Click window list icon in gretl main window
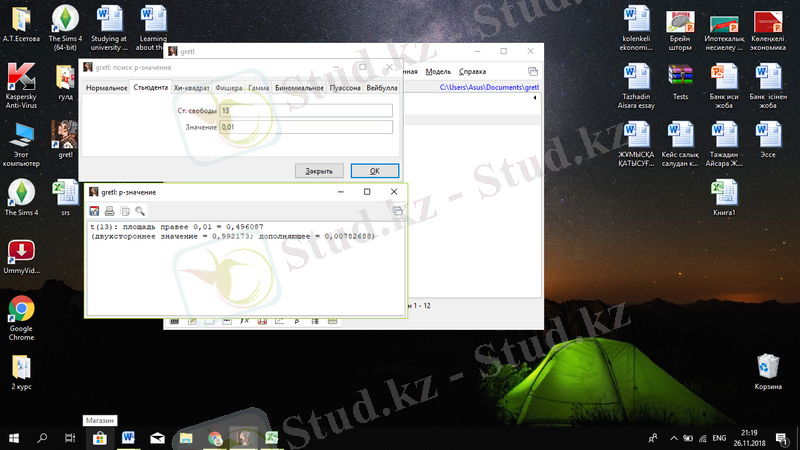 [533, 71]
